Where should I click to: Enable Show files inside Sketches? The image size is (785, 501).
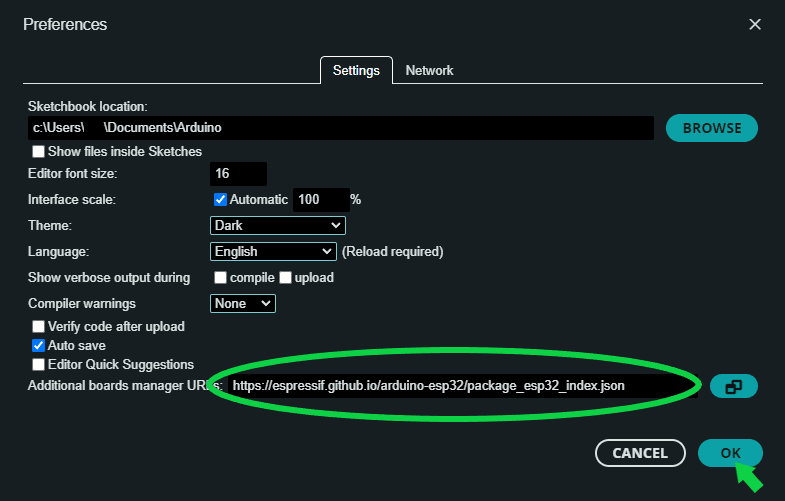[39, 152]
